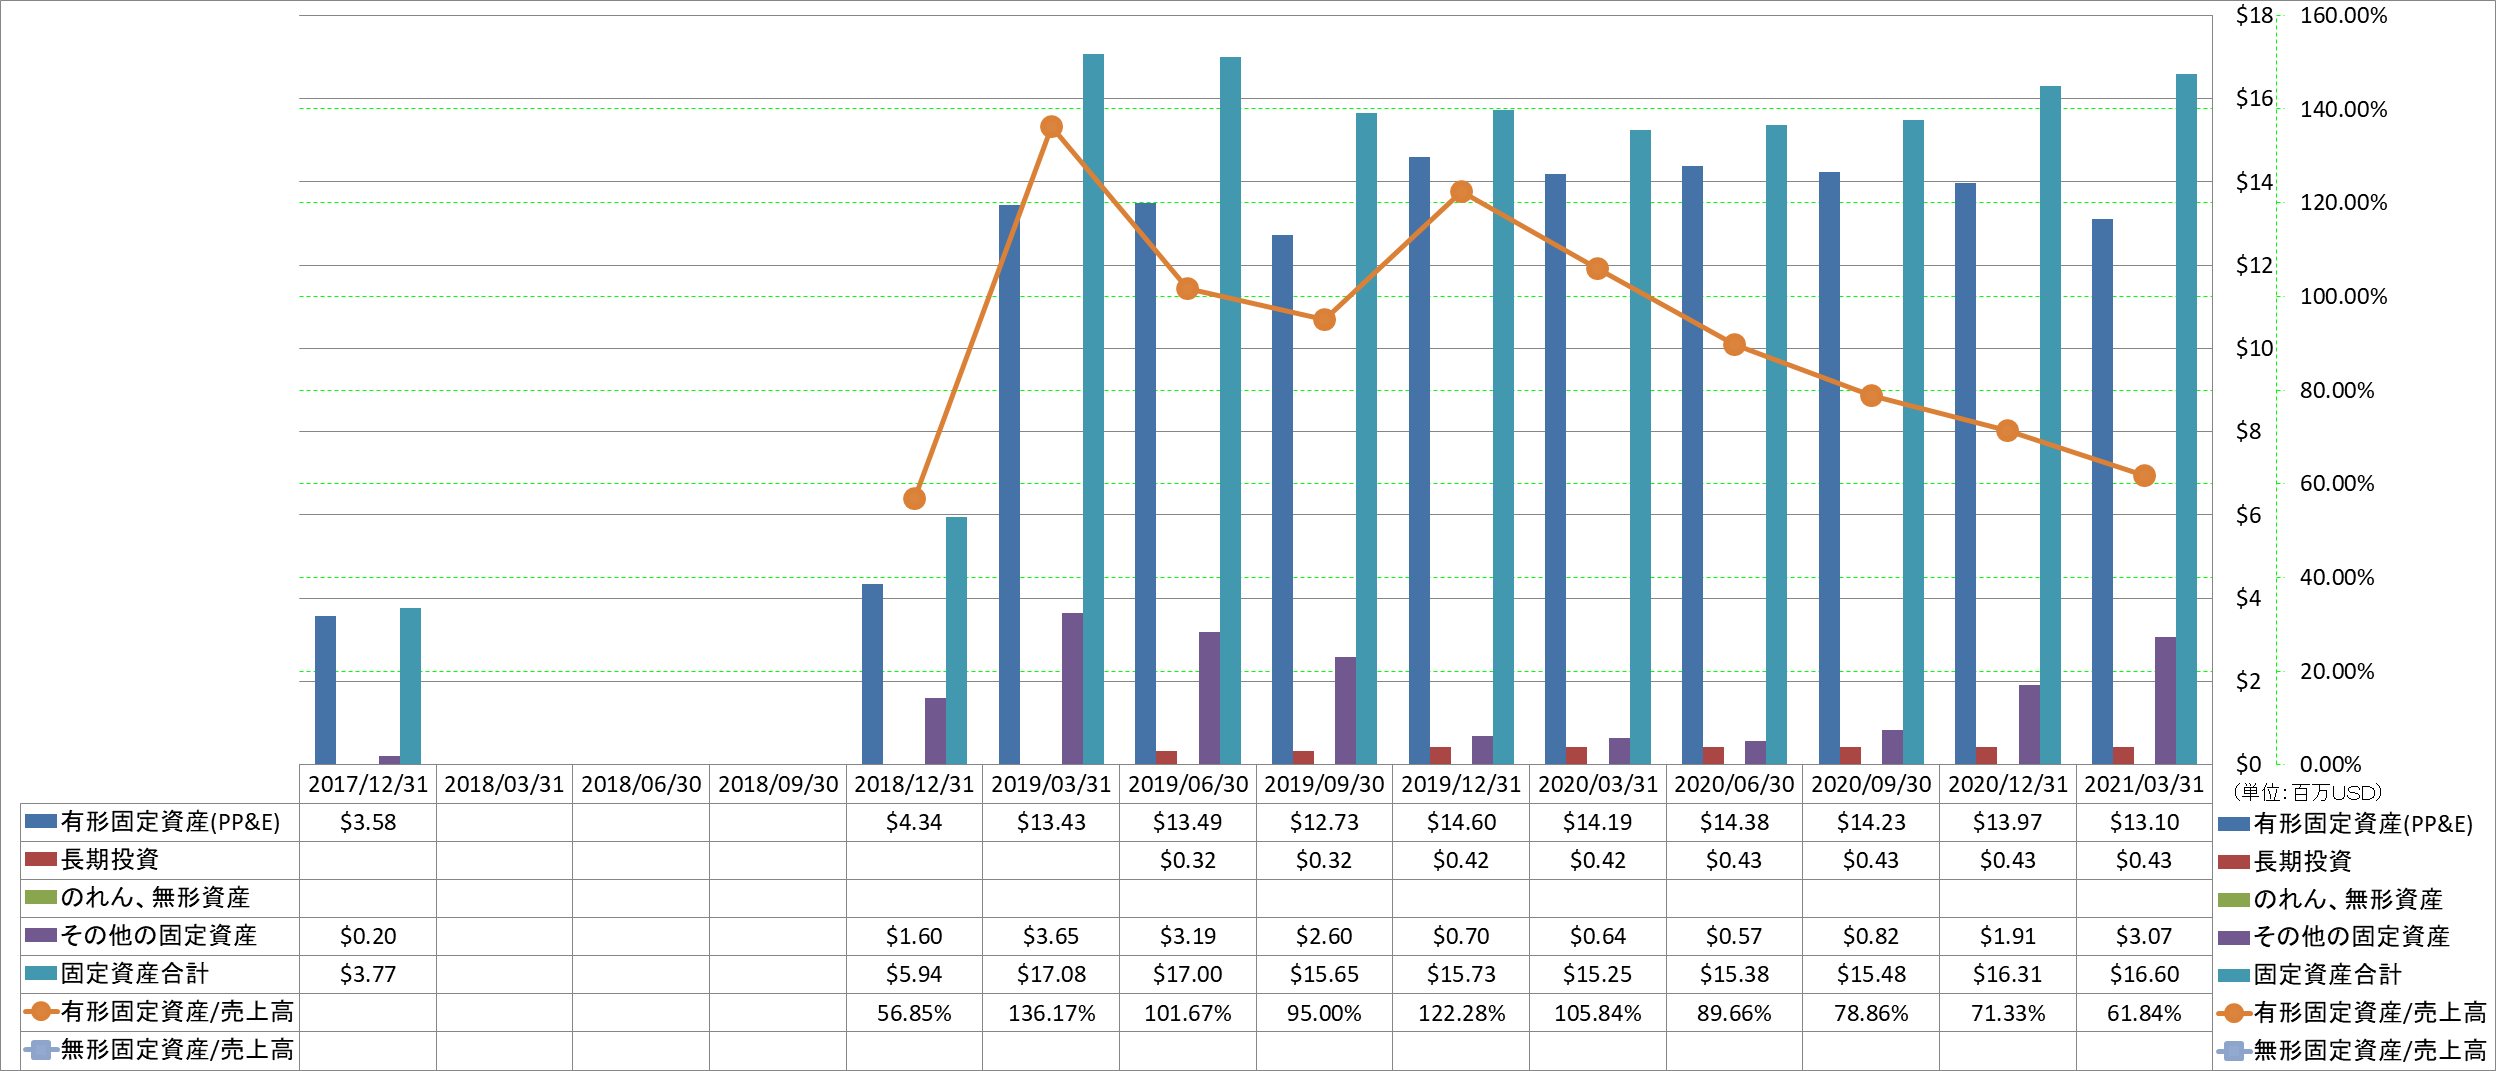The image size is (2496, 1071).
Task: Select the '無形固定資産/売上高' table row label
Action: pyautogui.click(x=177, y=1050)
